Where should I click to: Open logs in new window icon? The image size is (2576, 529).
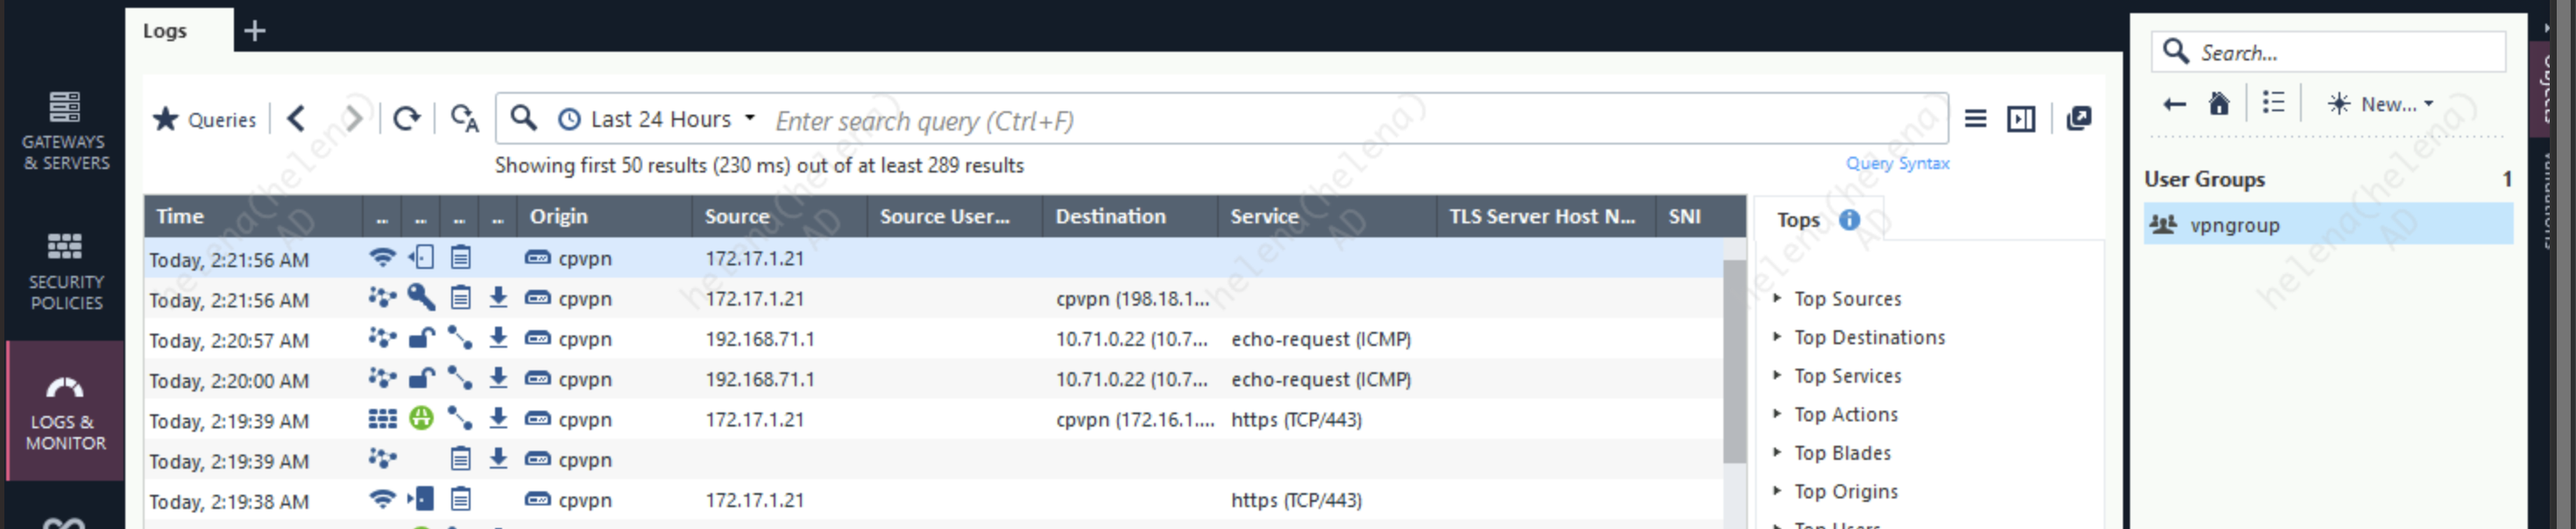(x=2079, y=119)
